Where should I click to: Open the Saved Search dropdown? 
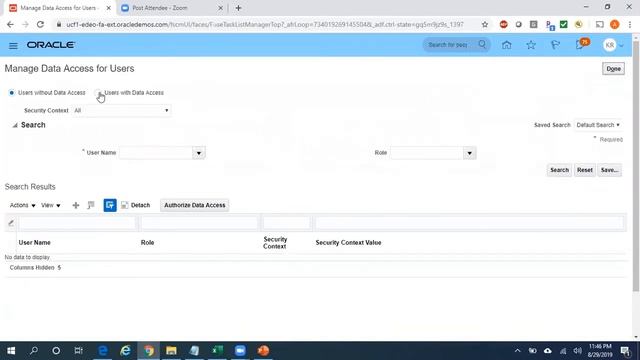coord(598,125)
